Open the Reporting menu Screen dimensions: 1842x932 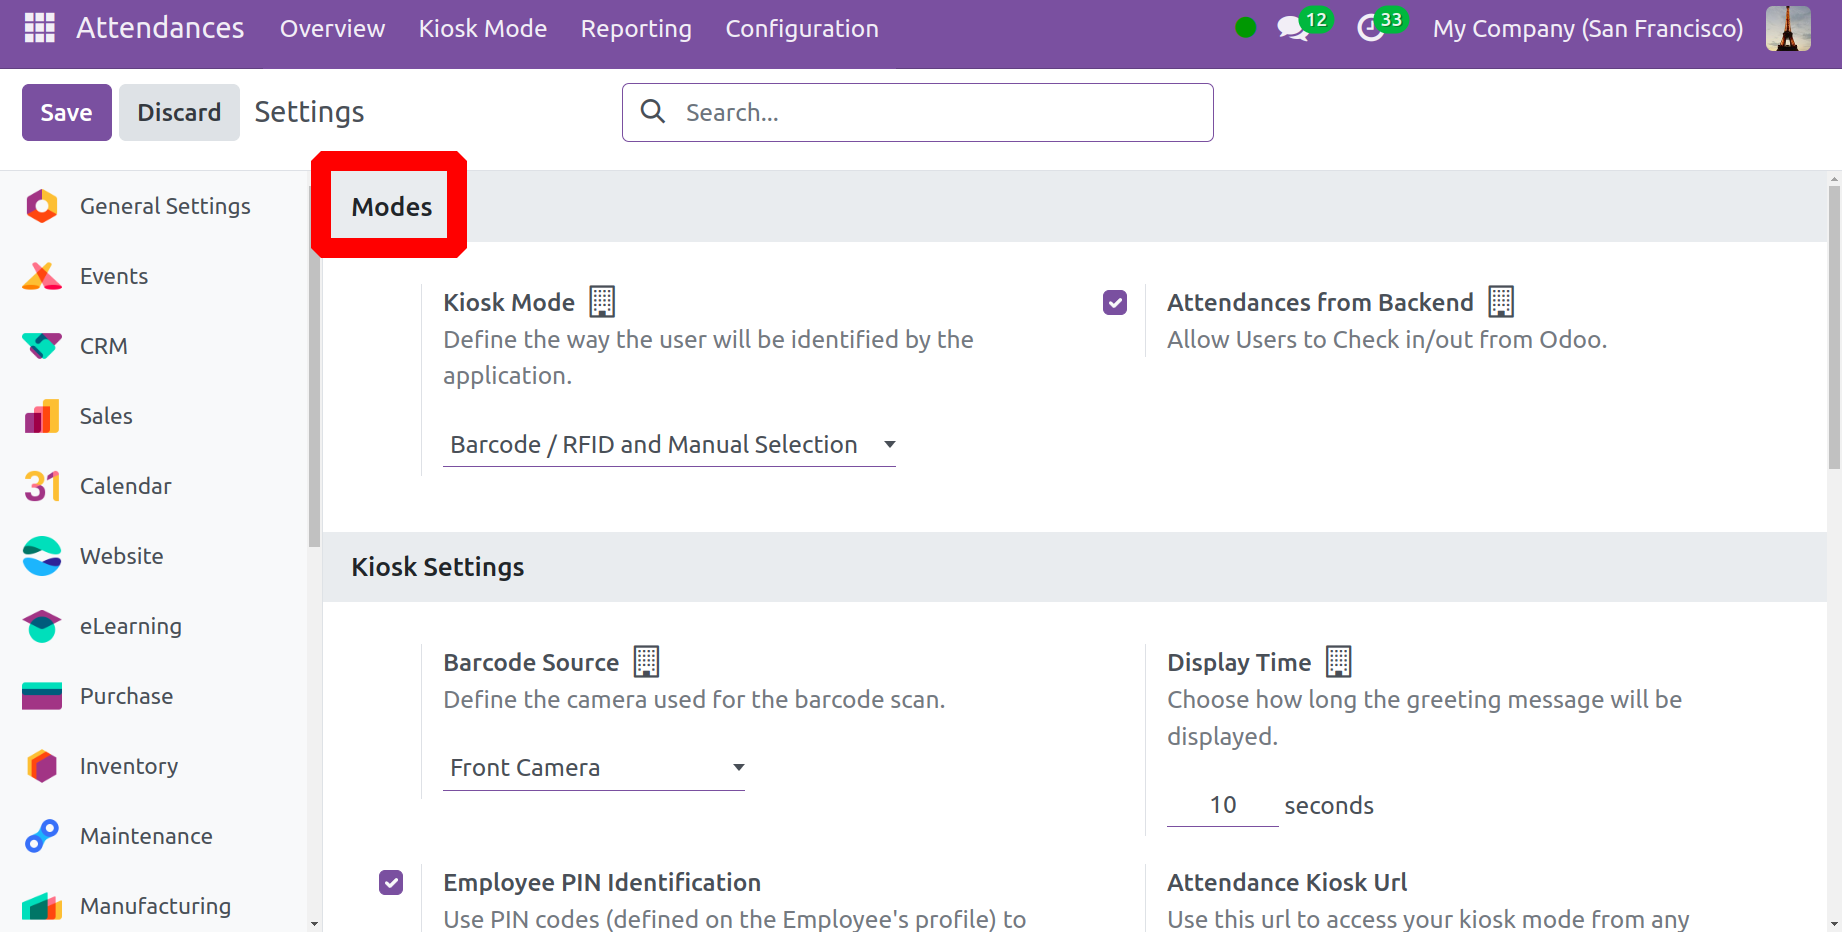pos(636,28)
